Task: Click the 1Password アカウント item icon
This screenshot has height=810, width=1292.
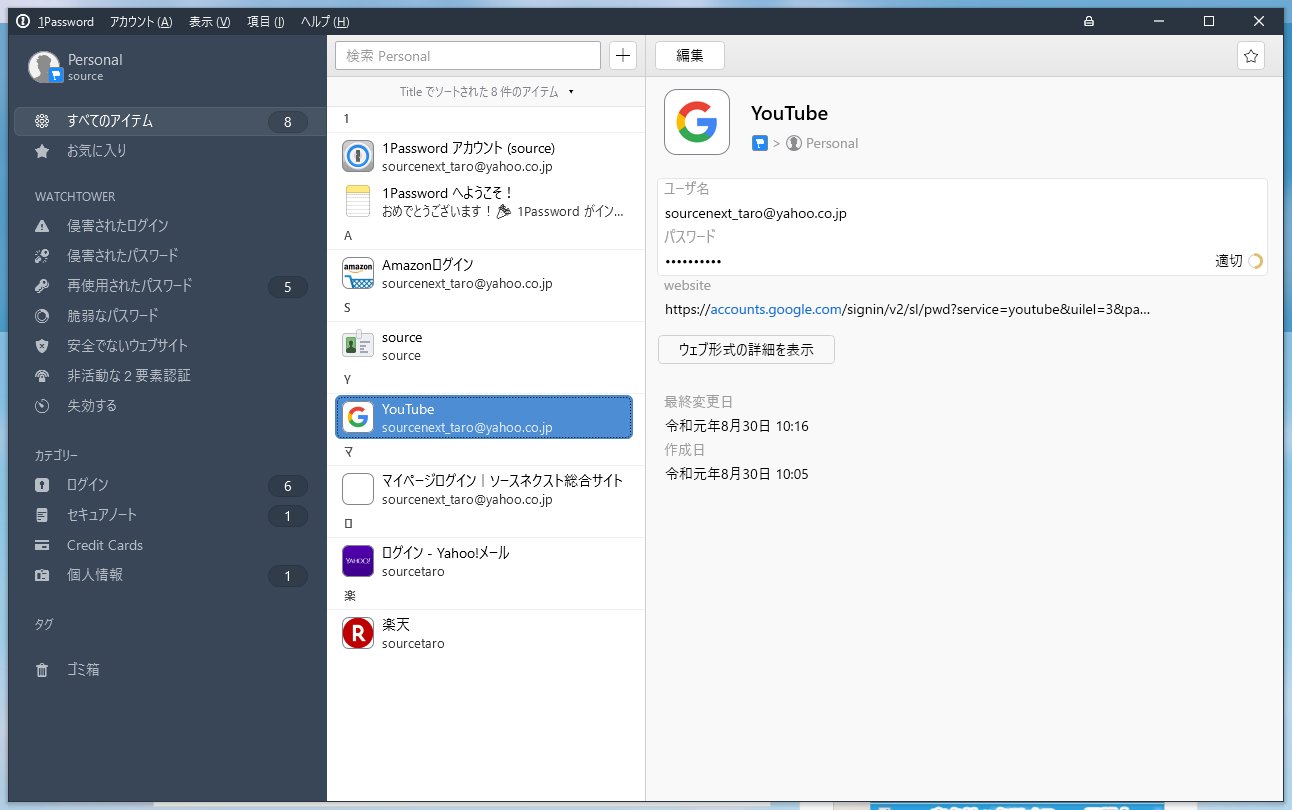Action: (358, 156)
